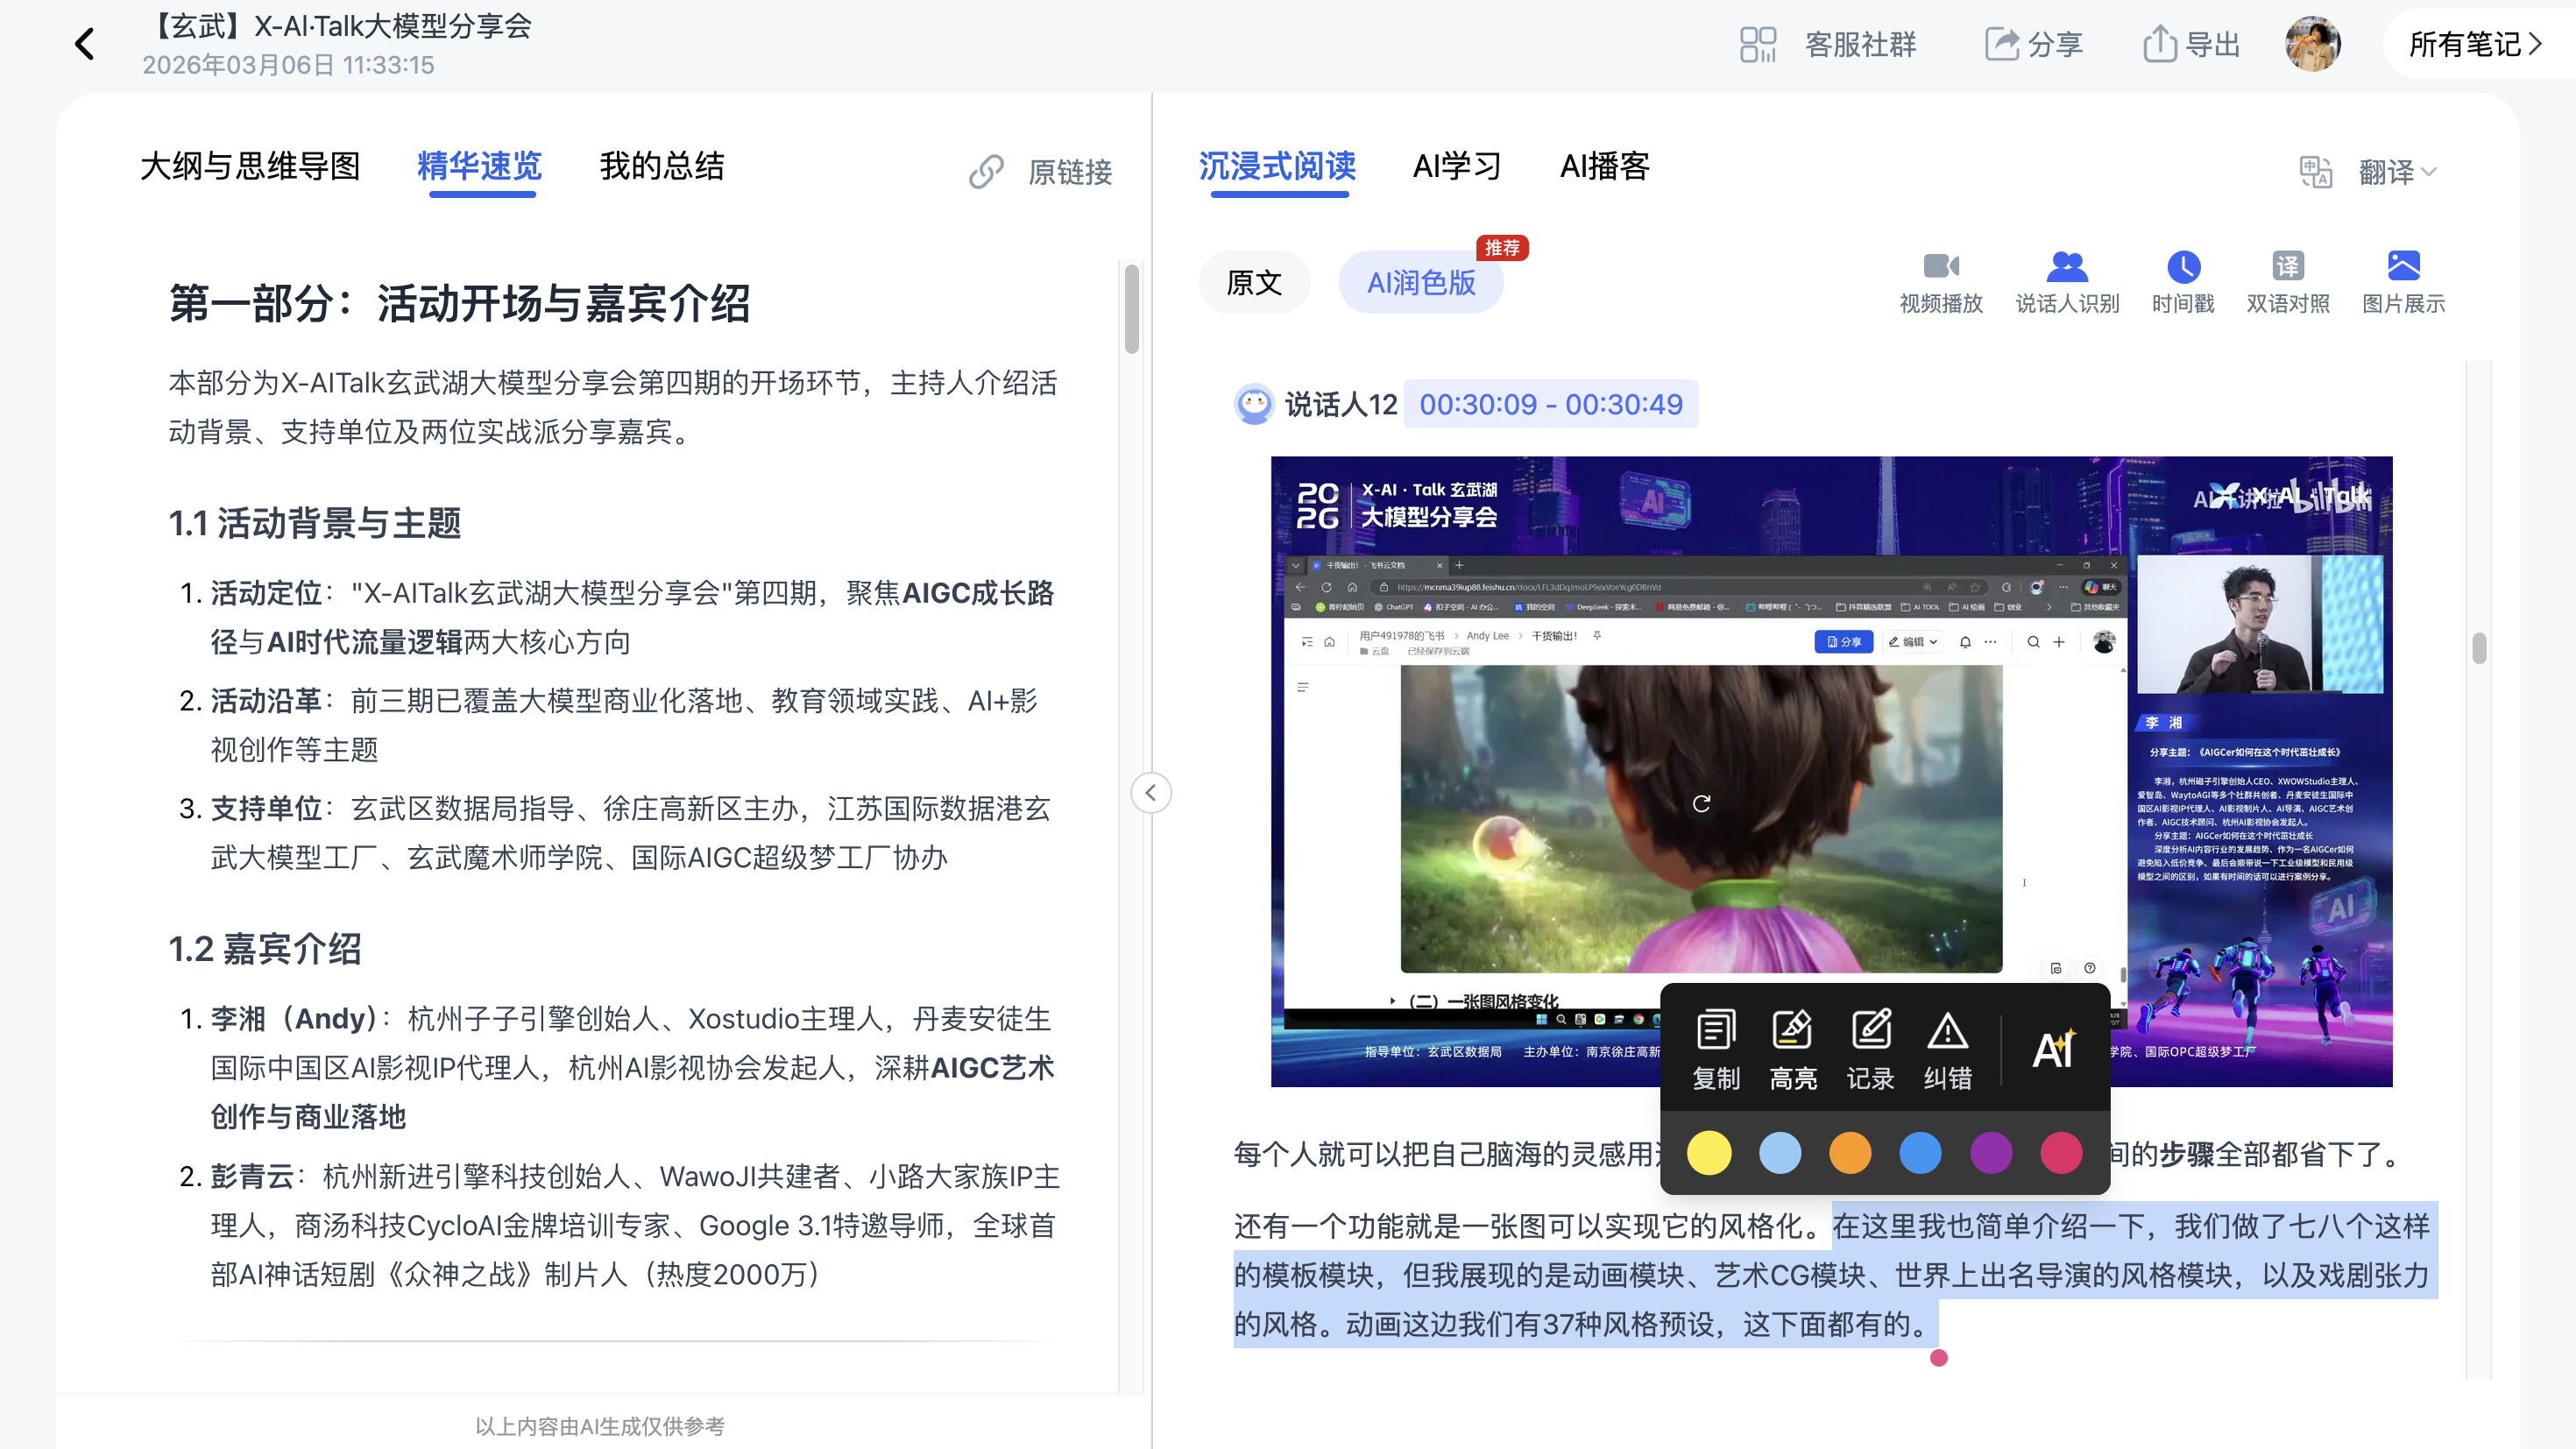The image size is (2576, 1449).
Task: Toggle 说话人识别 speaker recognition
Action: [x=2067, y=282]
